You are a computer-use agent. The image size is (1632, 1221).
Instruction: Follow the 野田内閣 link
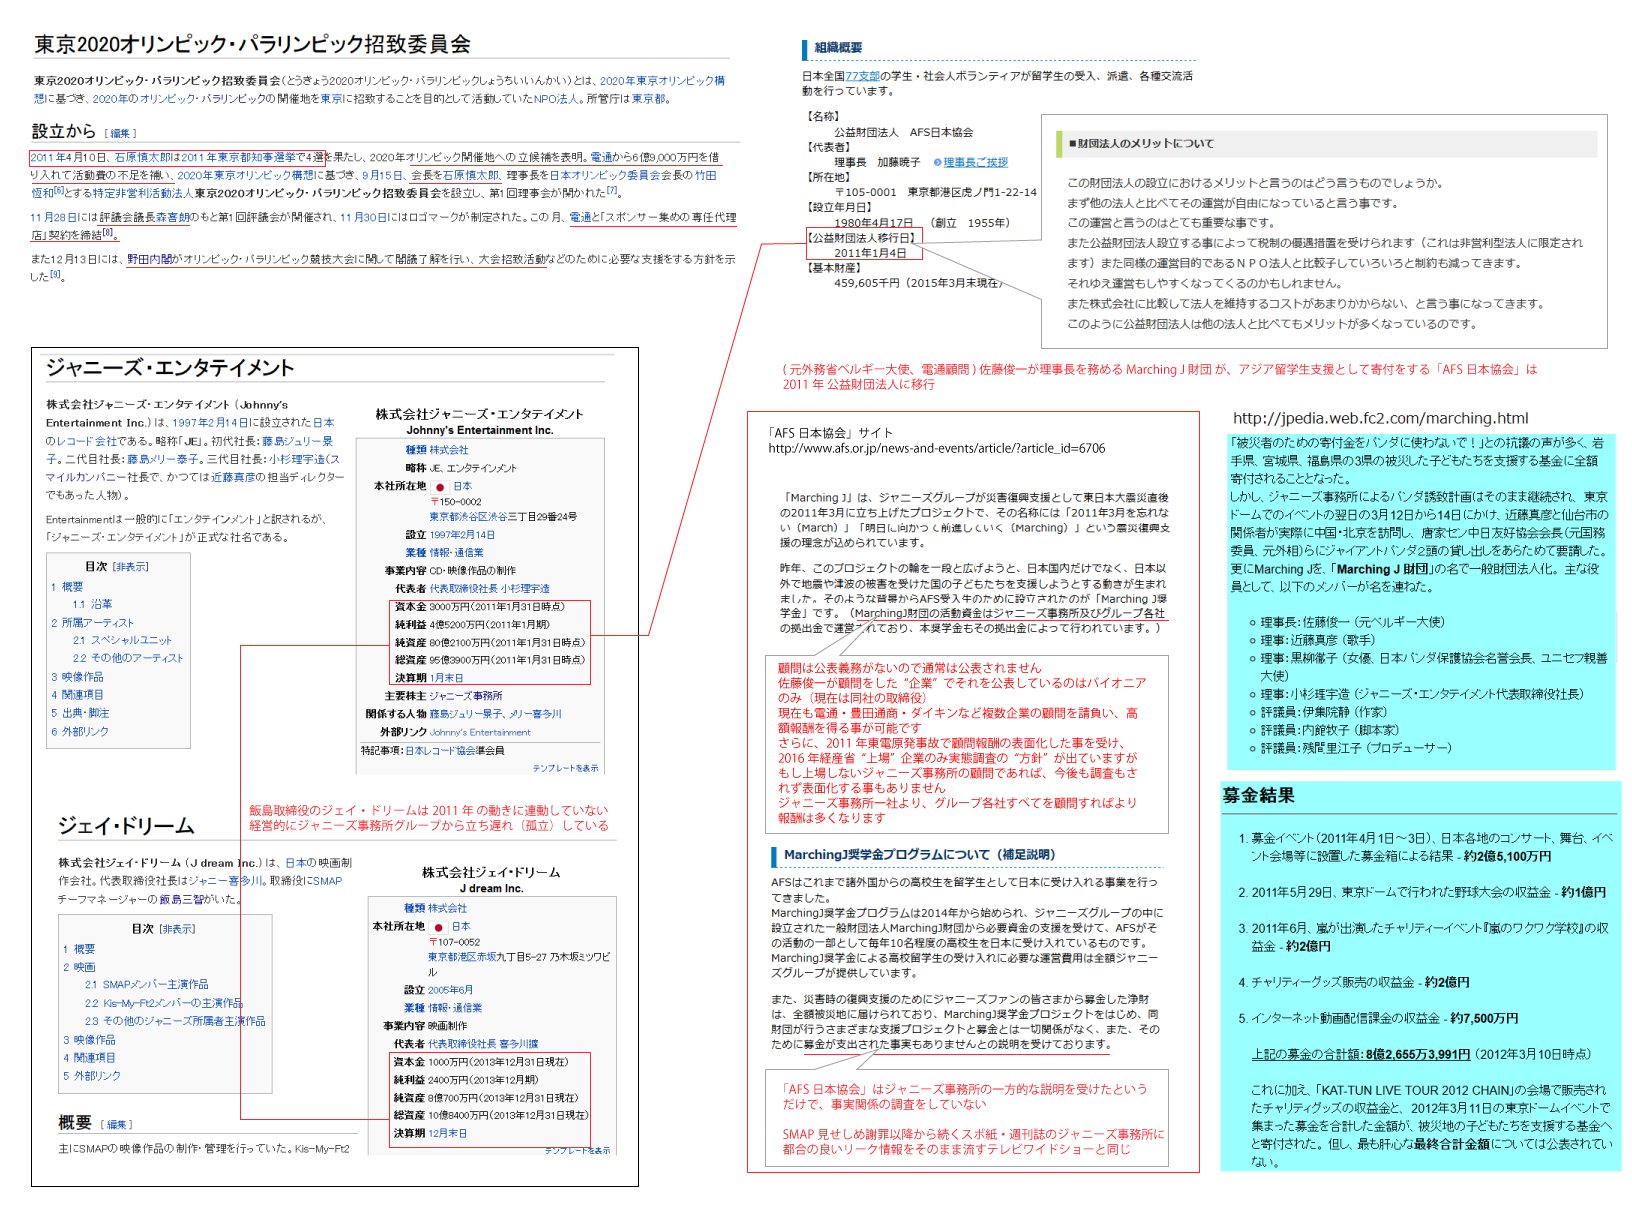[x=151, y=259]
